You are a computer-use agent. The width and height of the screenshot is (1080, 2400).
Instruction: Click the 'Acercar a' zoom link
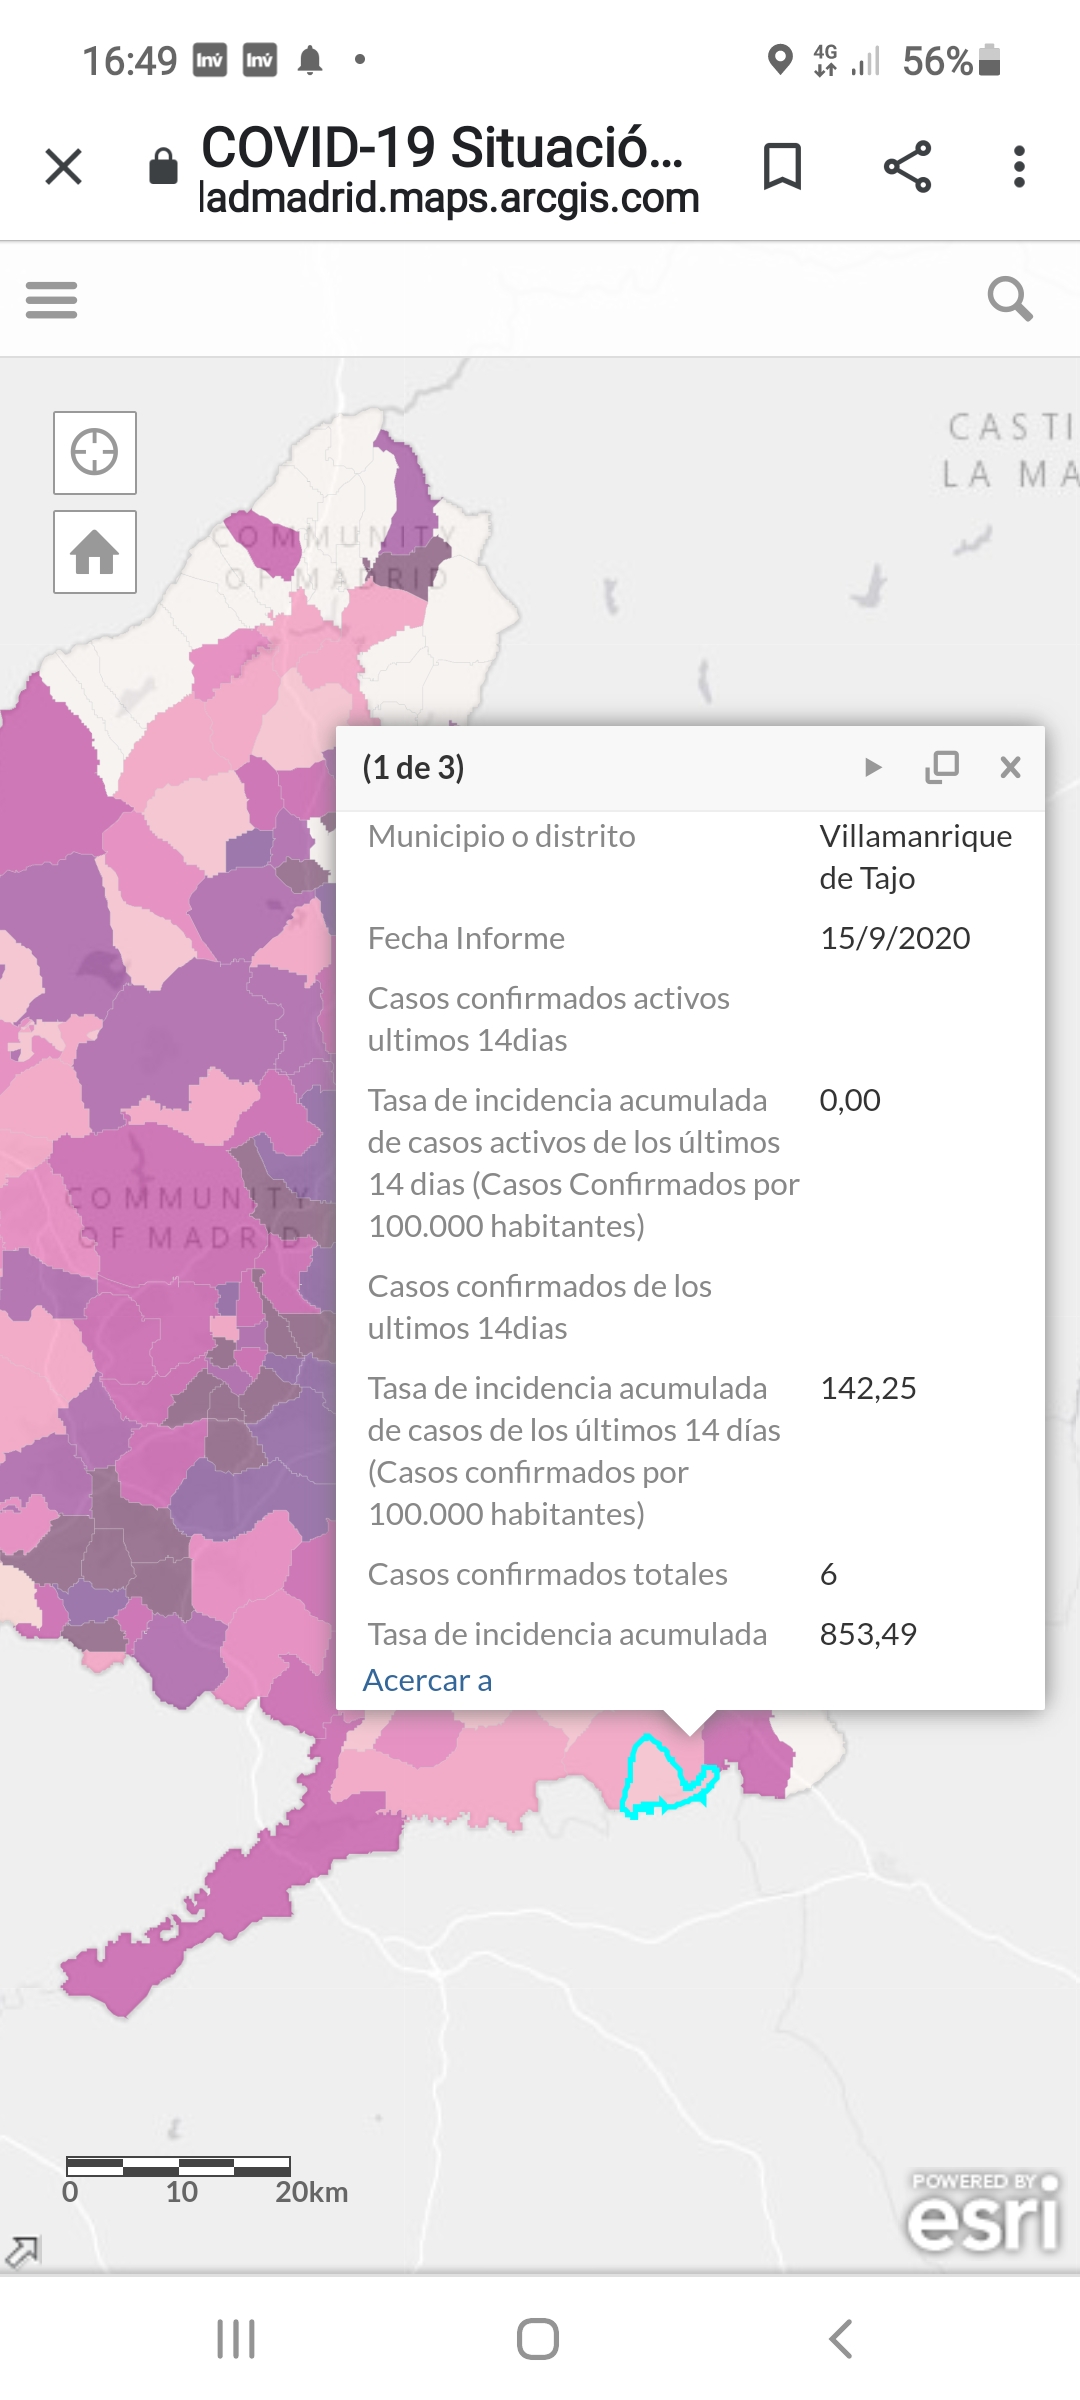pyautogui.click(x=427, y=1680)
